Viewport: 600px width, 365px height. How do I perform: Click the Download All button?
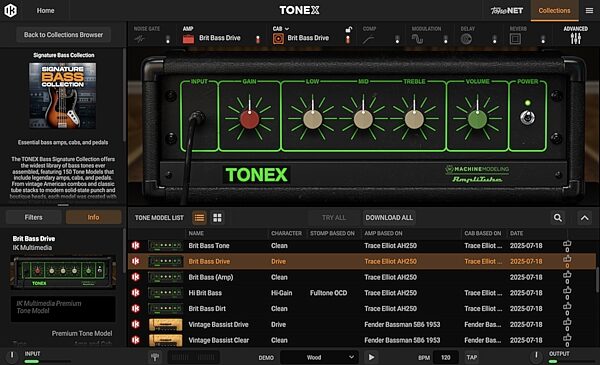389,218
